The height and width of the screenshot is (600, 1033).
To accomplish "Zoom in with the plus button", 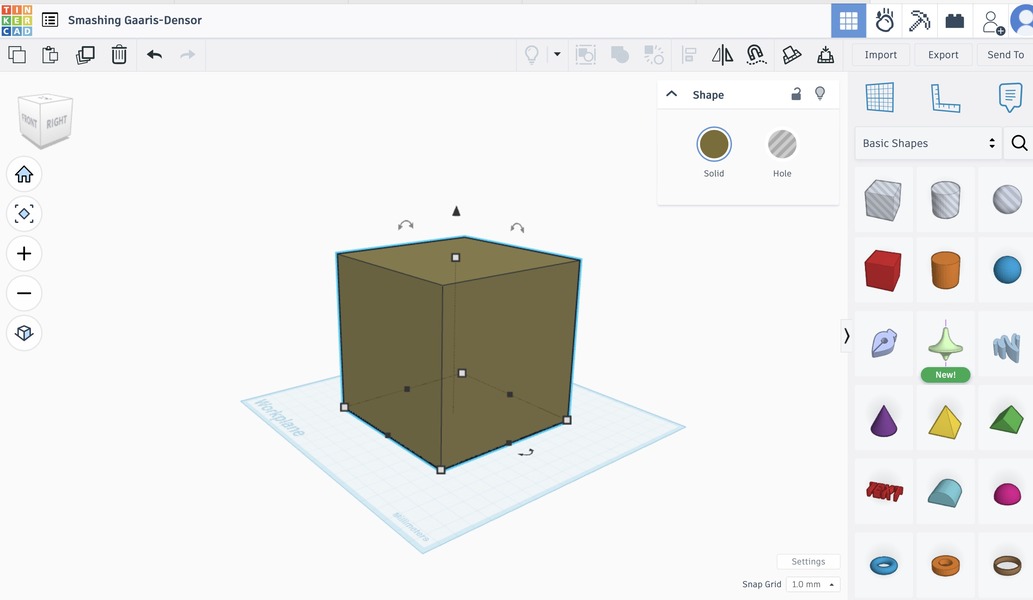I will [x=24, y=254].
